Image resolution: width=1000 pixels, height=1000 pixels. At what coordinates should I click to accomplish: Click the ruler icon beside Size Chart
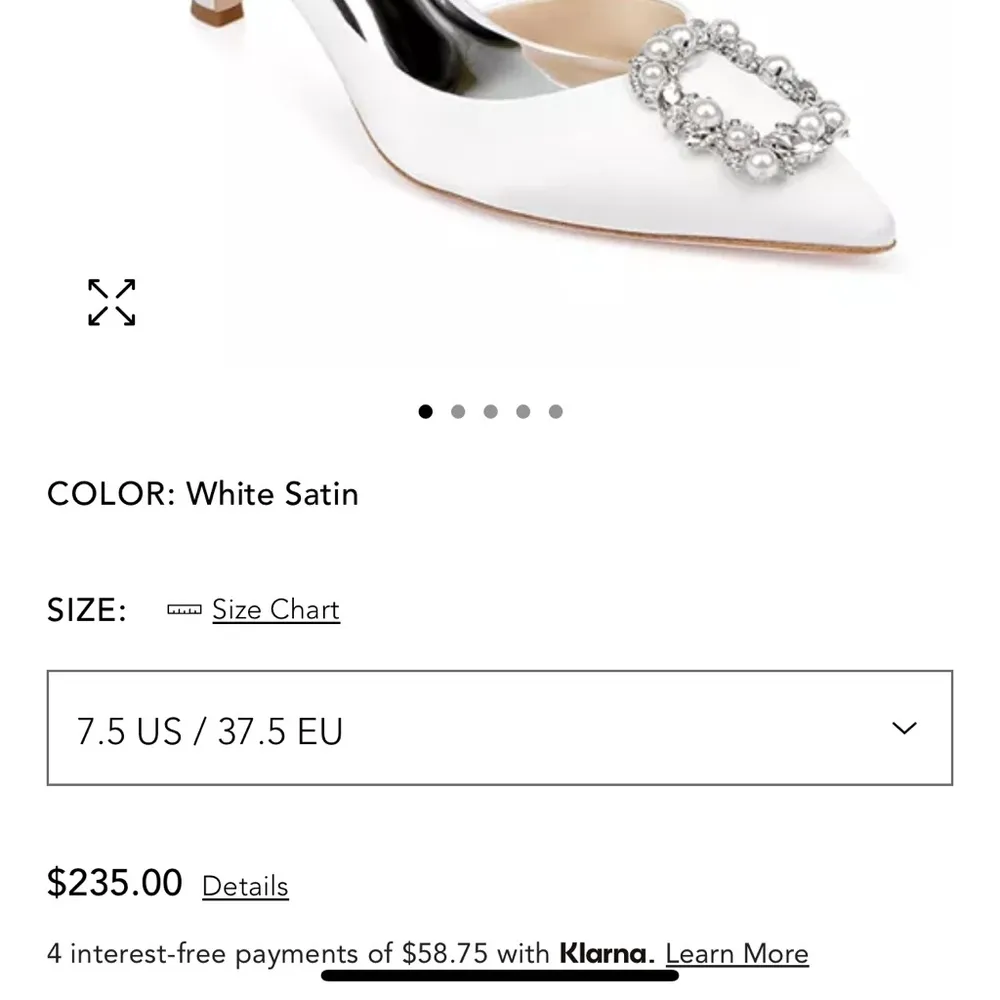tap(184, 608)
